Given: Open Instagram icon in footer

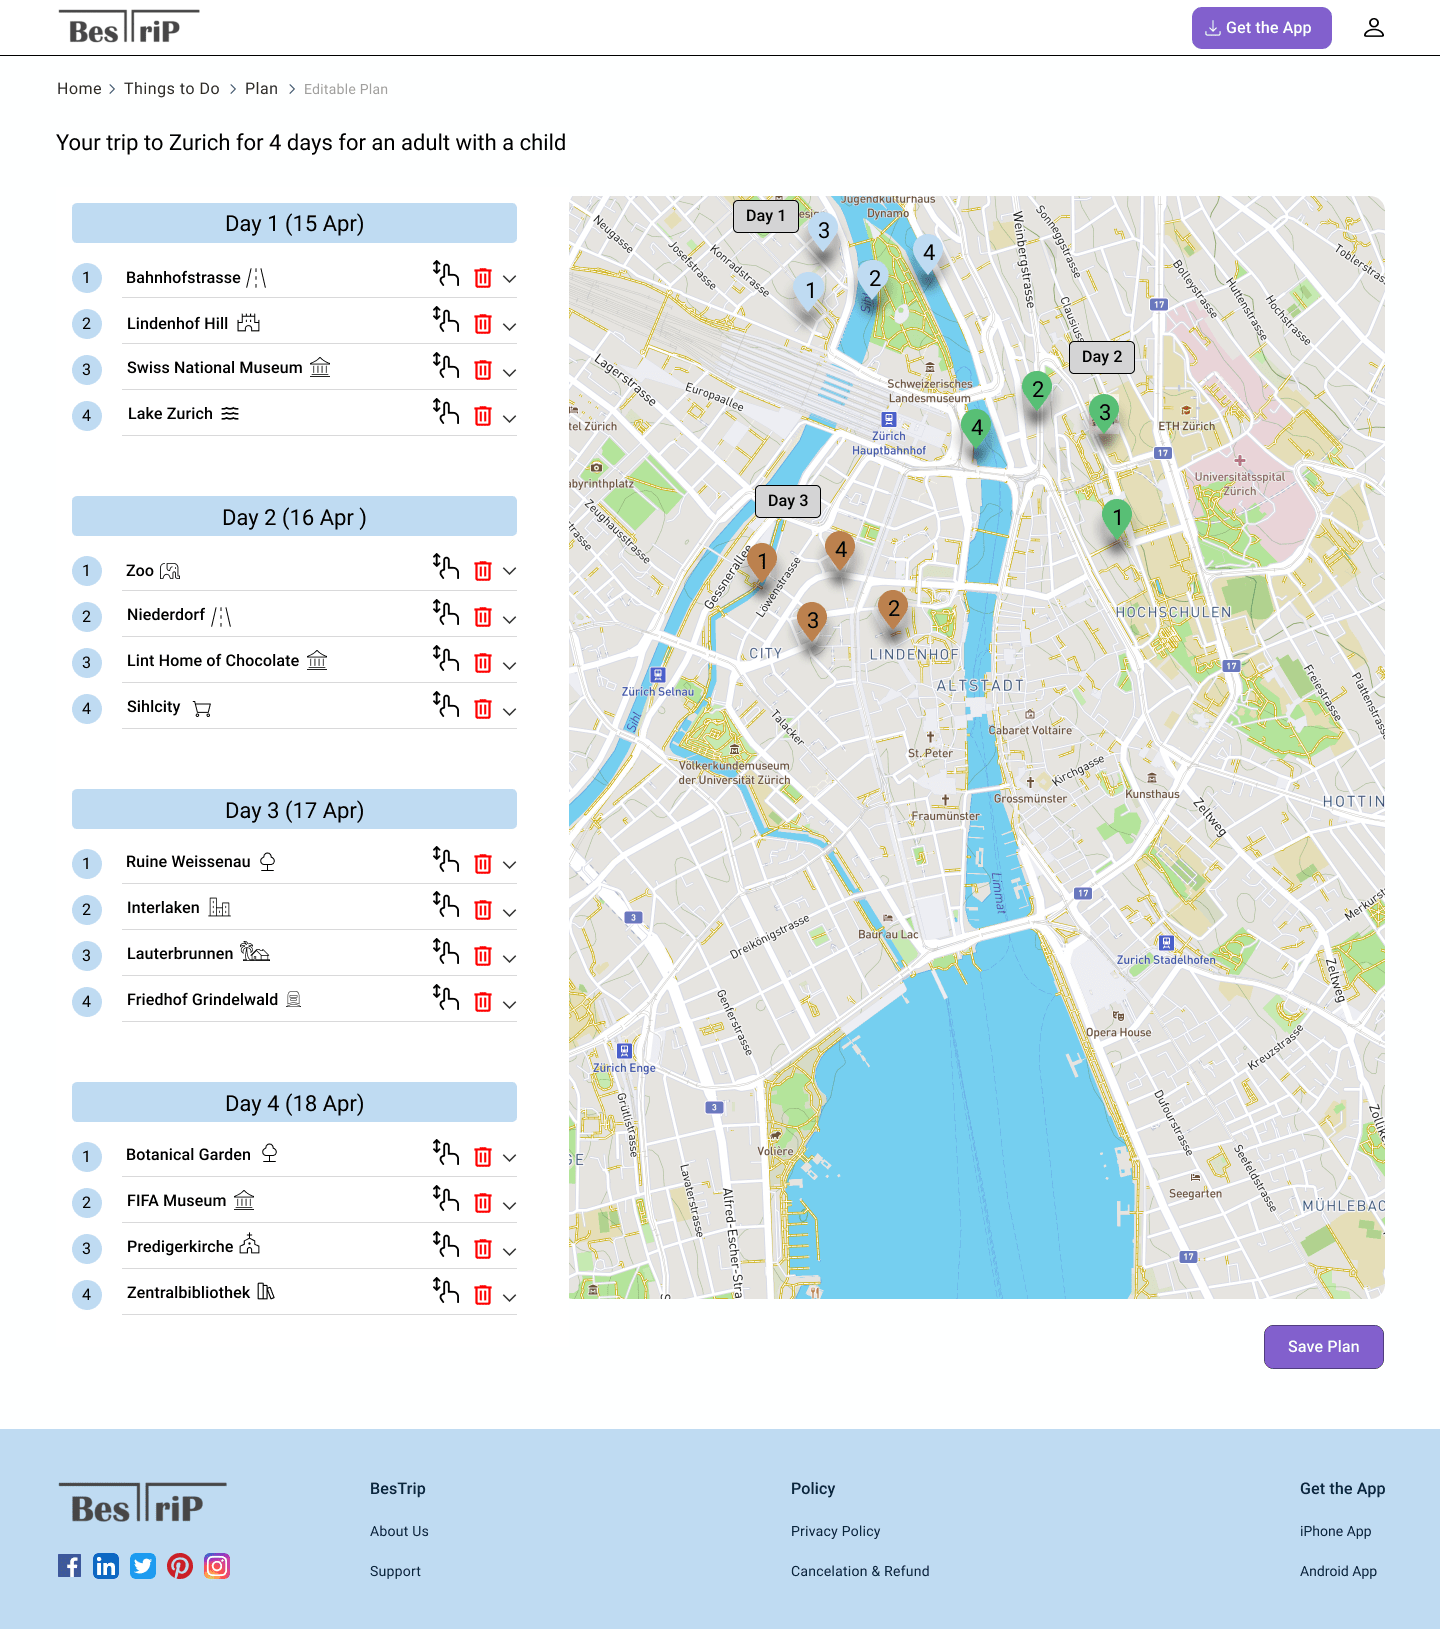Looking at the screenshot, I should pos(217,1566).
